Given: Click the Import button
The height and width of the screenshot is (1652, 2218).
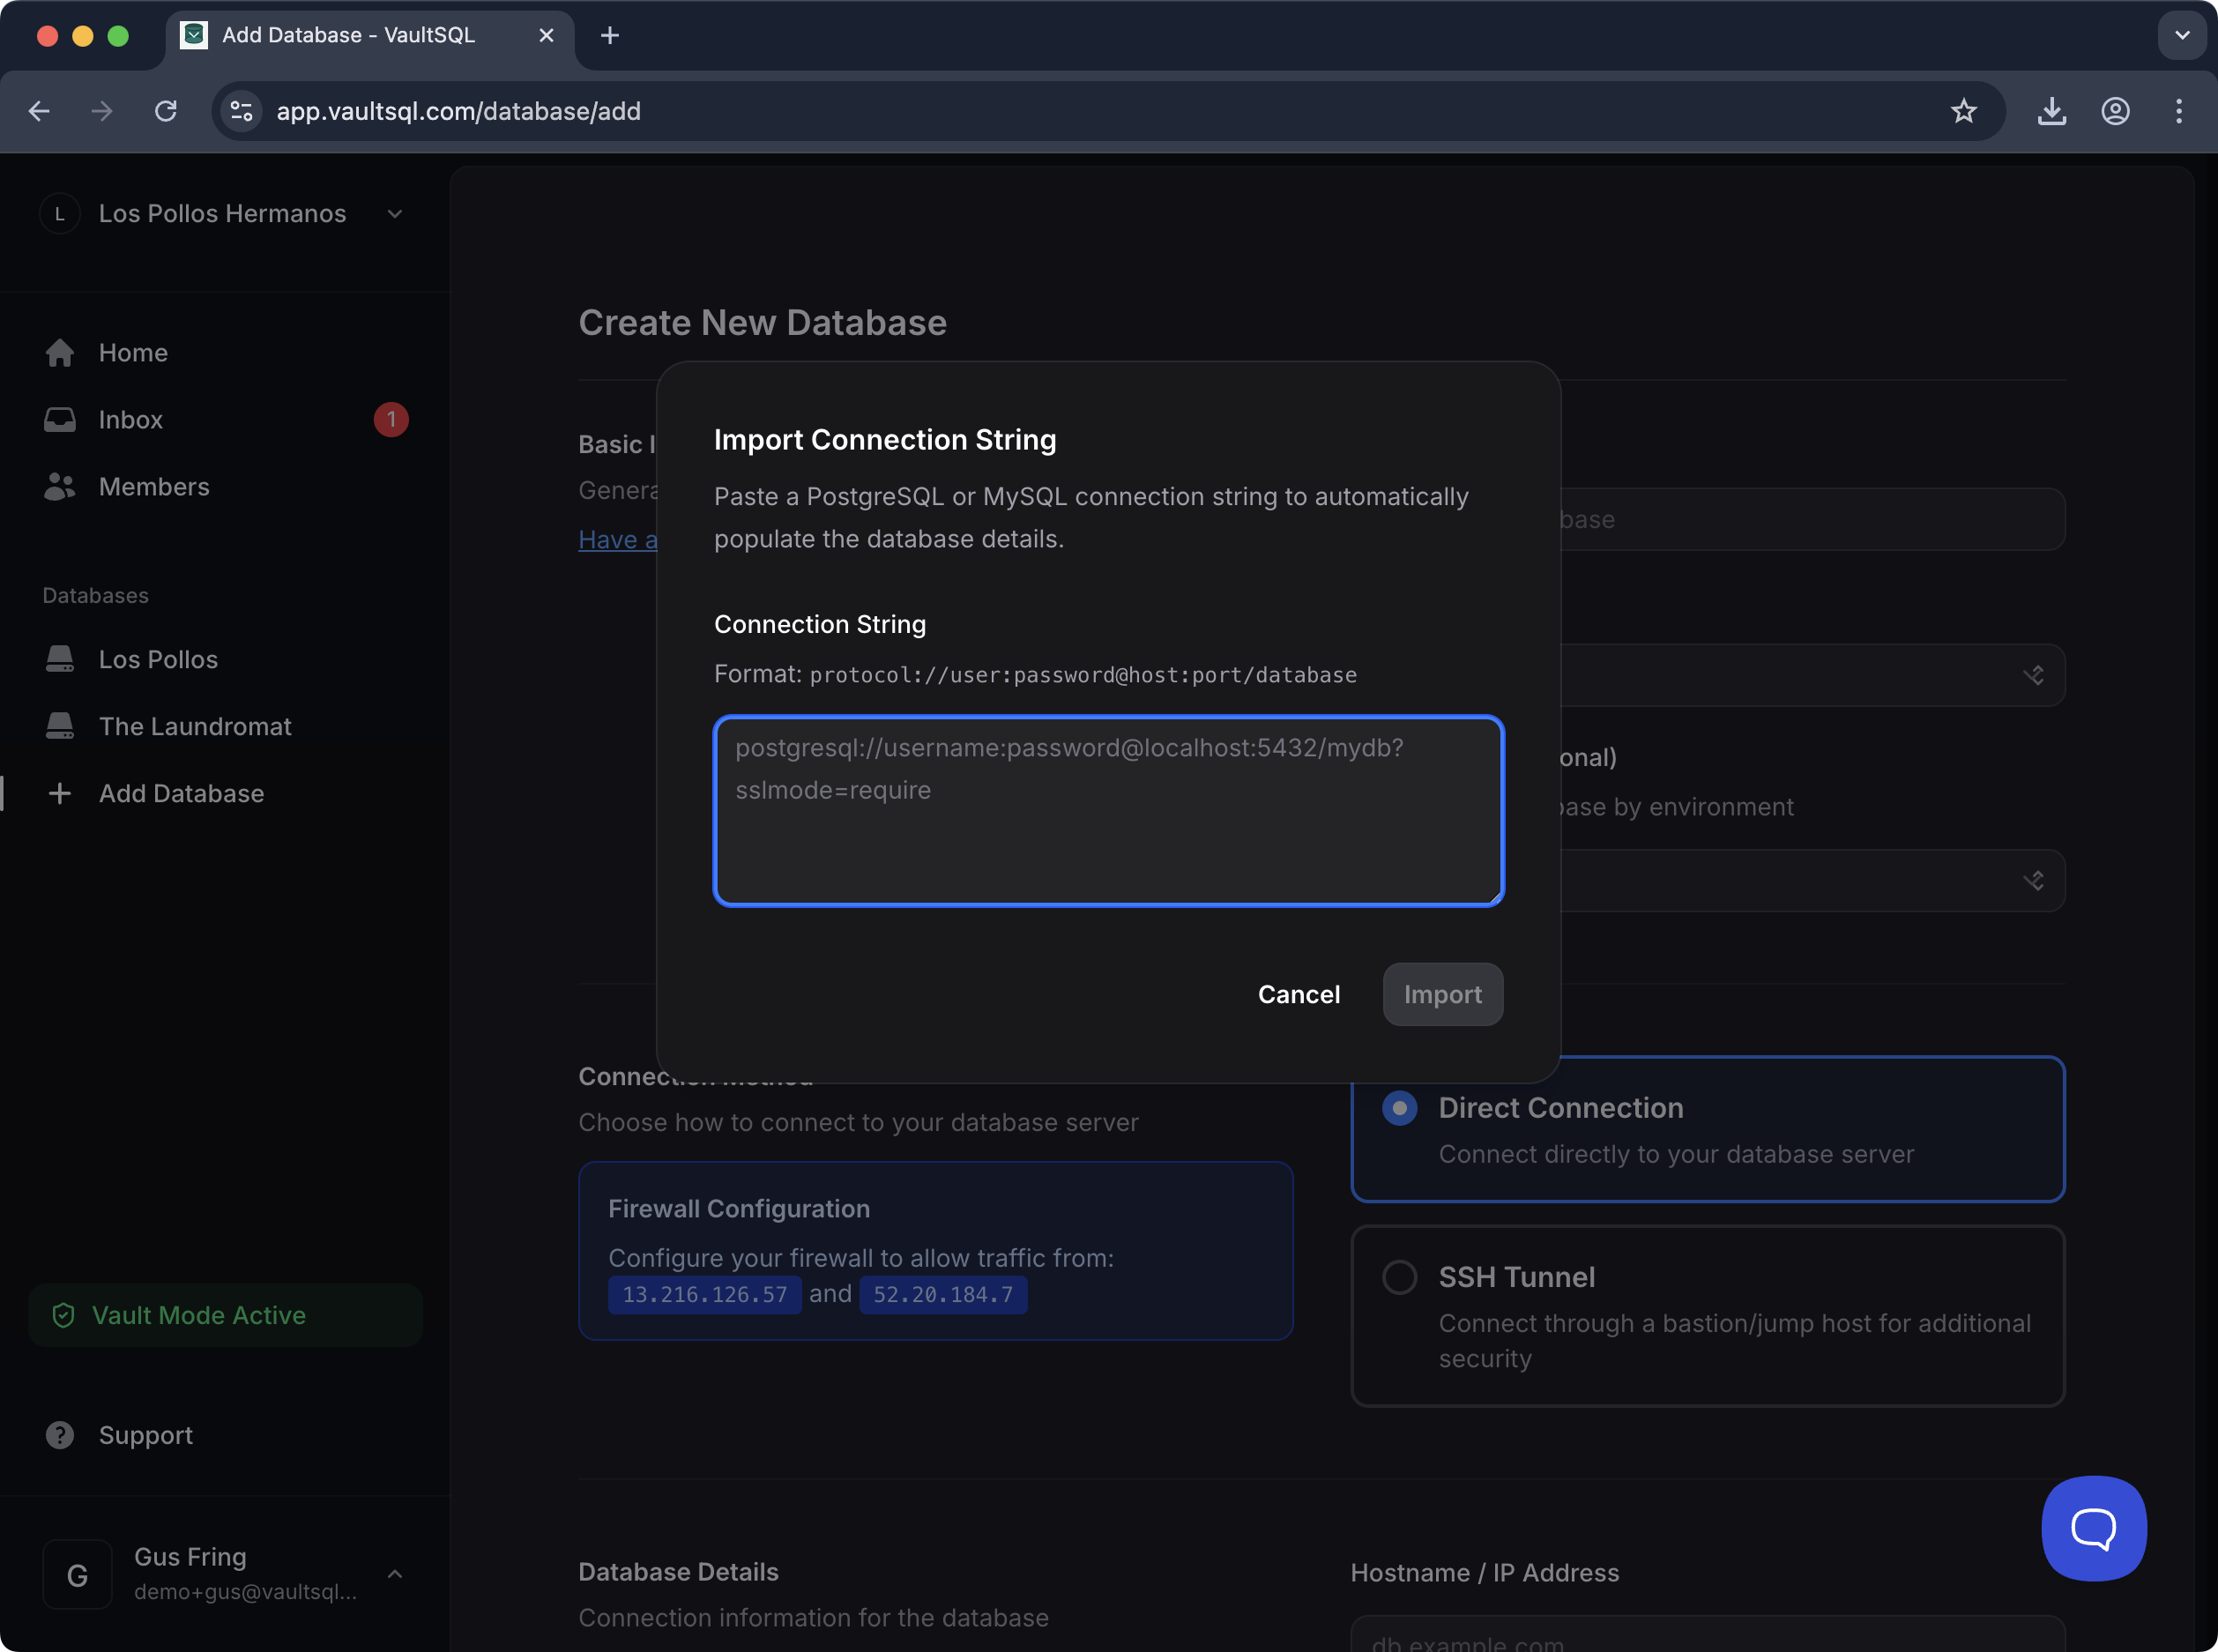Looking at the screenshot, I should [x=1443, y=994].
